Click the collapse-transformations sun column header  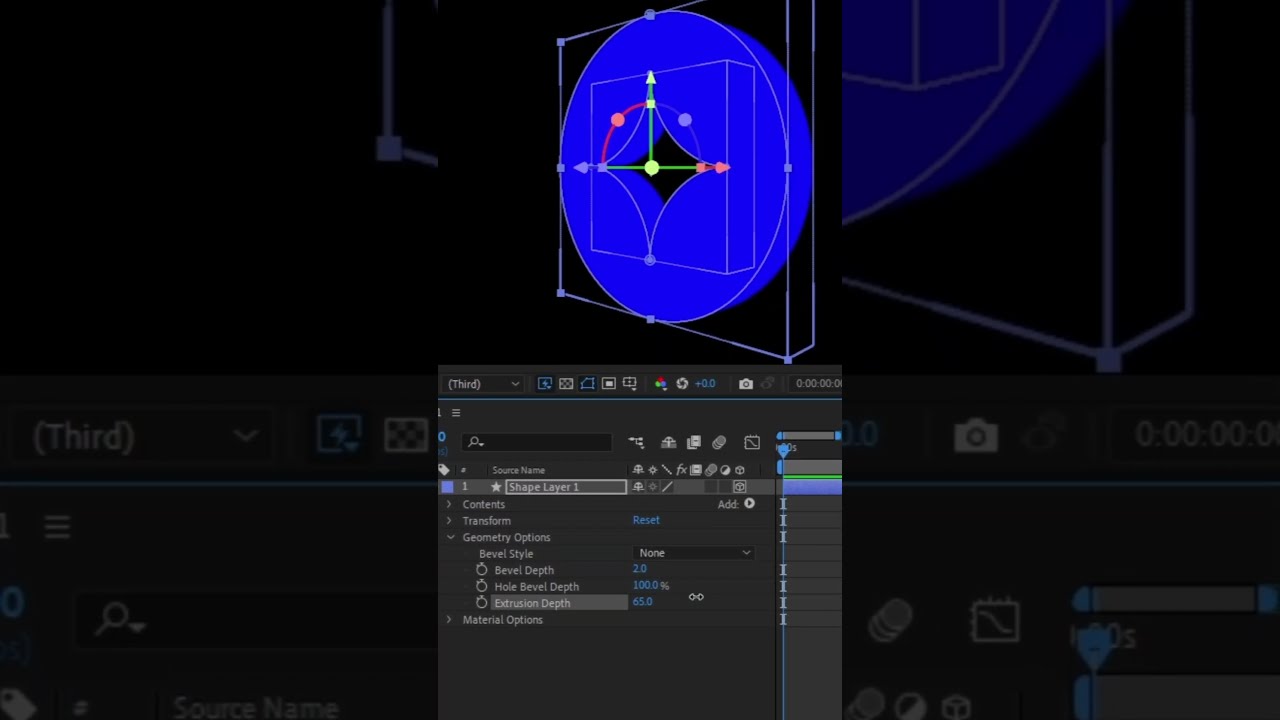point(653,470)
